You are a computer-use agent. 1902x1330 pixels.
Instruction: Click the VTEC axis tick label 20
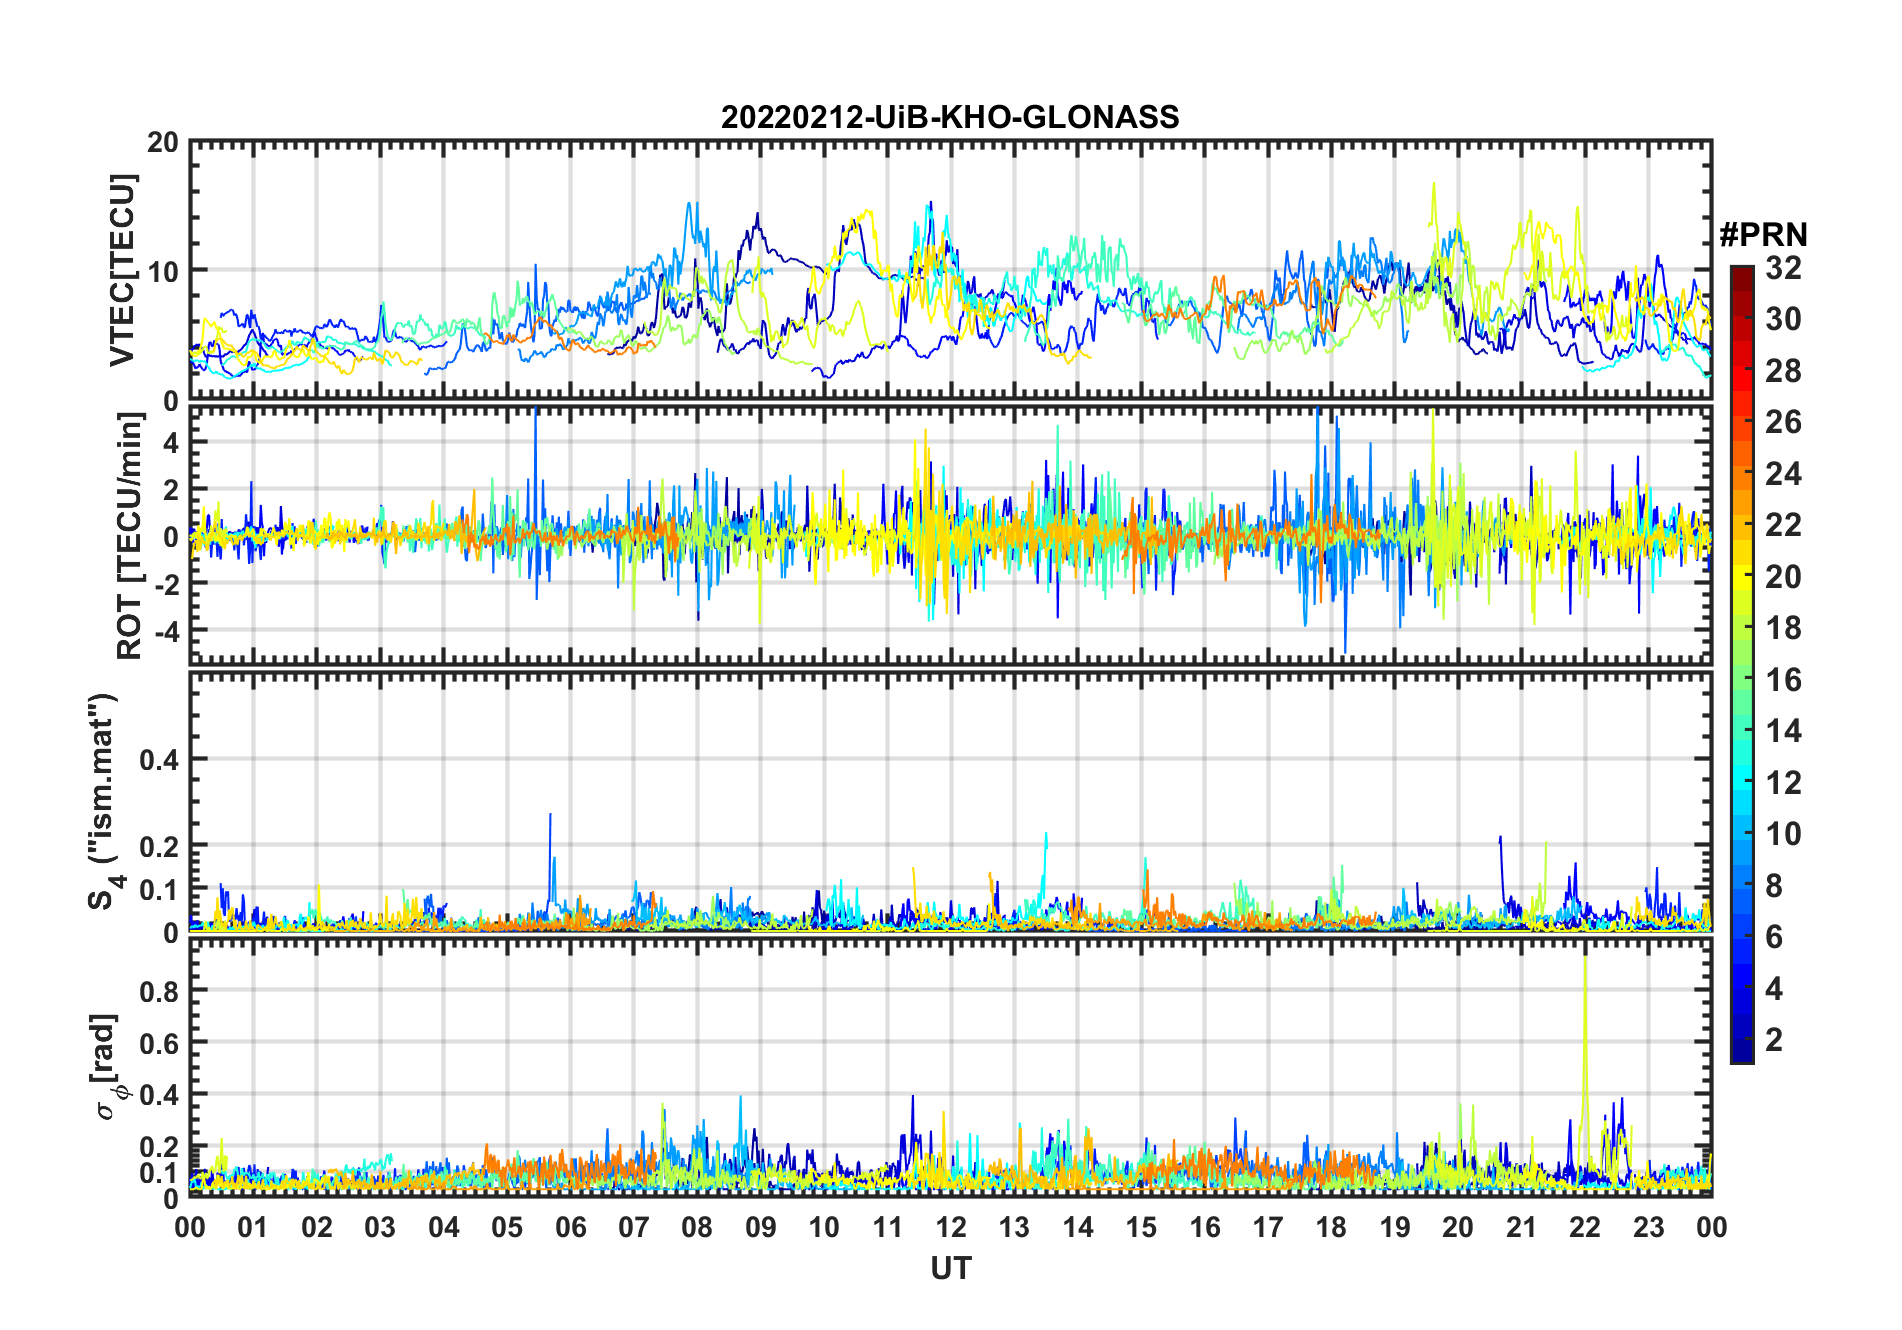163,143
